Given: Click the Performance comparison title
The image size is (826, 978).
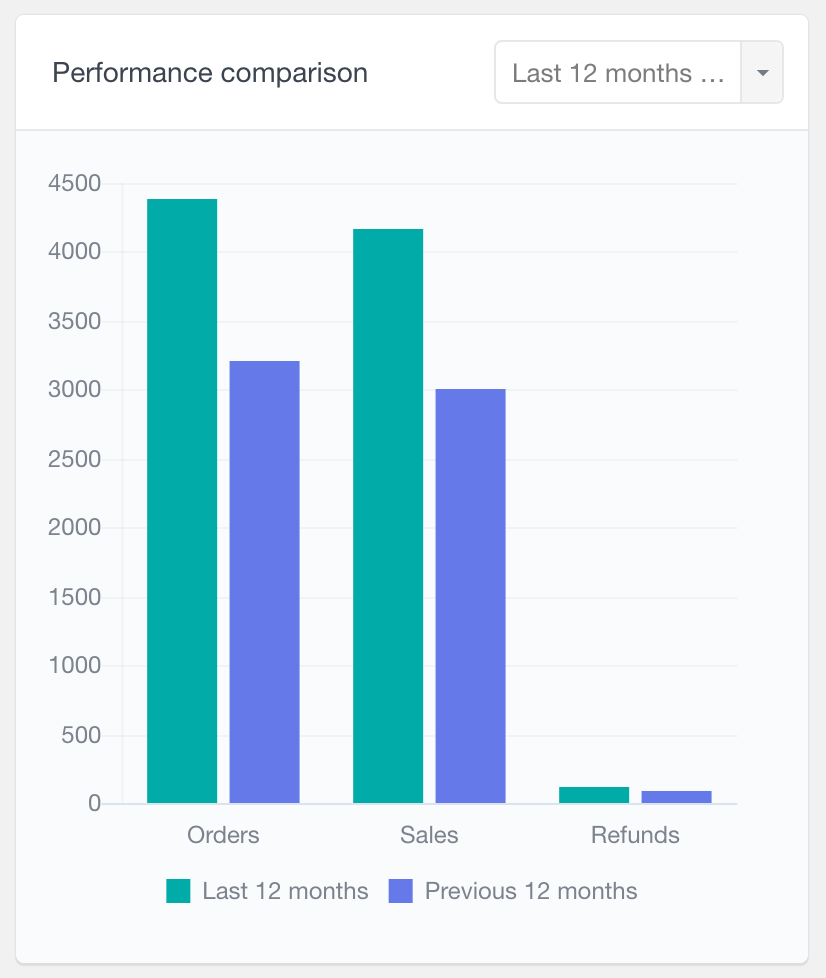Looking at the screenshot, I should point(210,72).
